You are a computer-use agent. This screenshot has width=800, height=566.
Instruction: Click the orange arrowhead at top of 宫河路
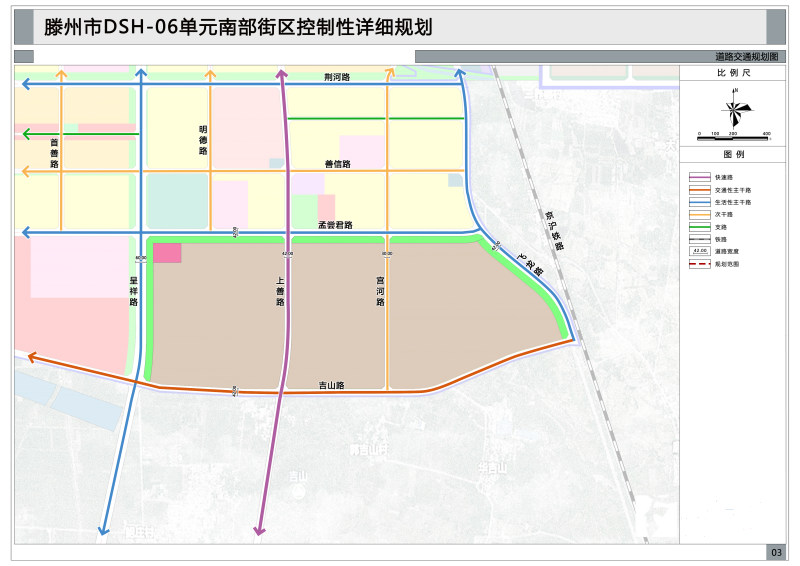(x=389, y=72)
